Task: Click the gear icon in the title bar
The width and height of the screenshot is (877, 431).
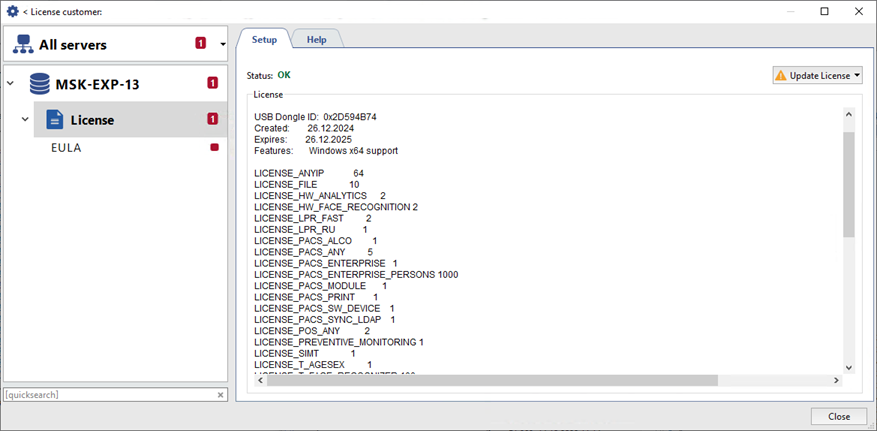Action: click(12, 11)
